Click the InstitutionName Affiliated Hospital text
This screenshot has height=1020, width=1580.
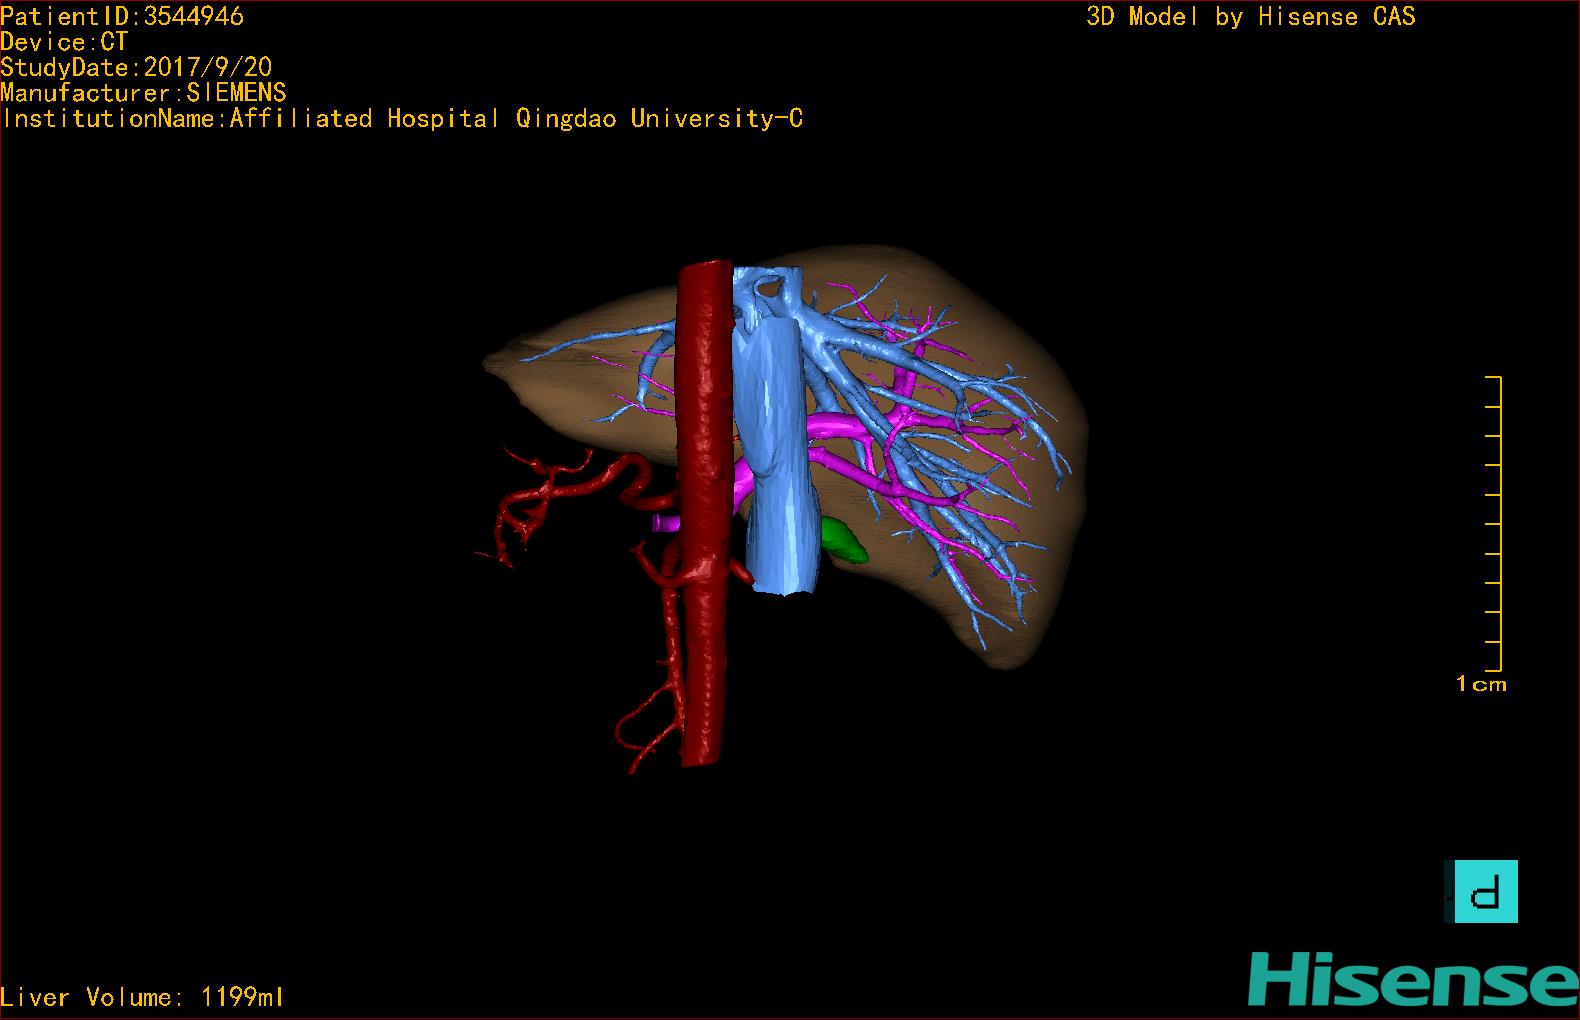click(x=402, y=119)
